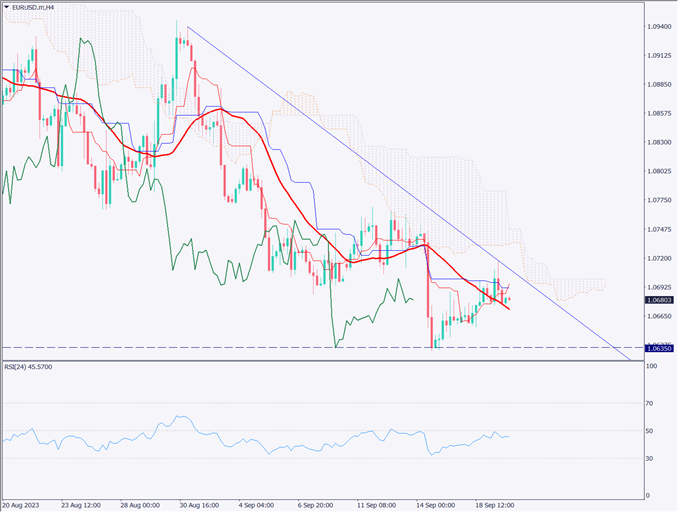678x512 pixels.
Task: Click the 1.06350 horizontal level price tag
Action: click(659, 348)
